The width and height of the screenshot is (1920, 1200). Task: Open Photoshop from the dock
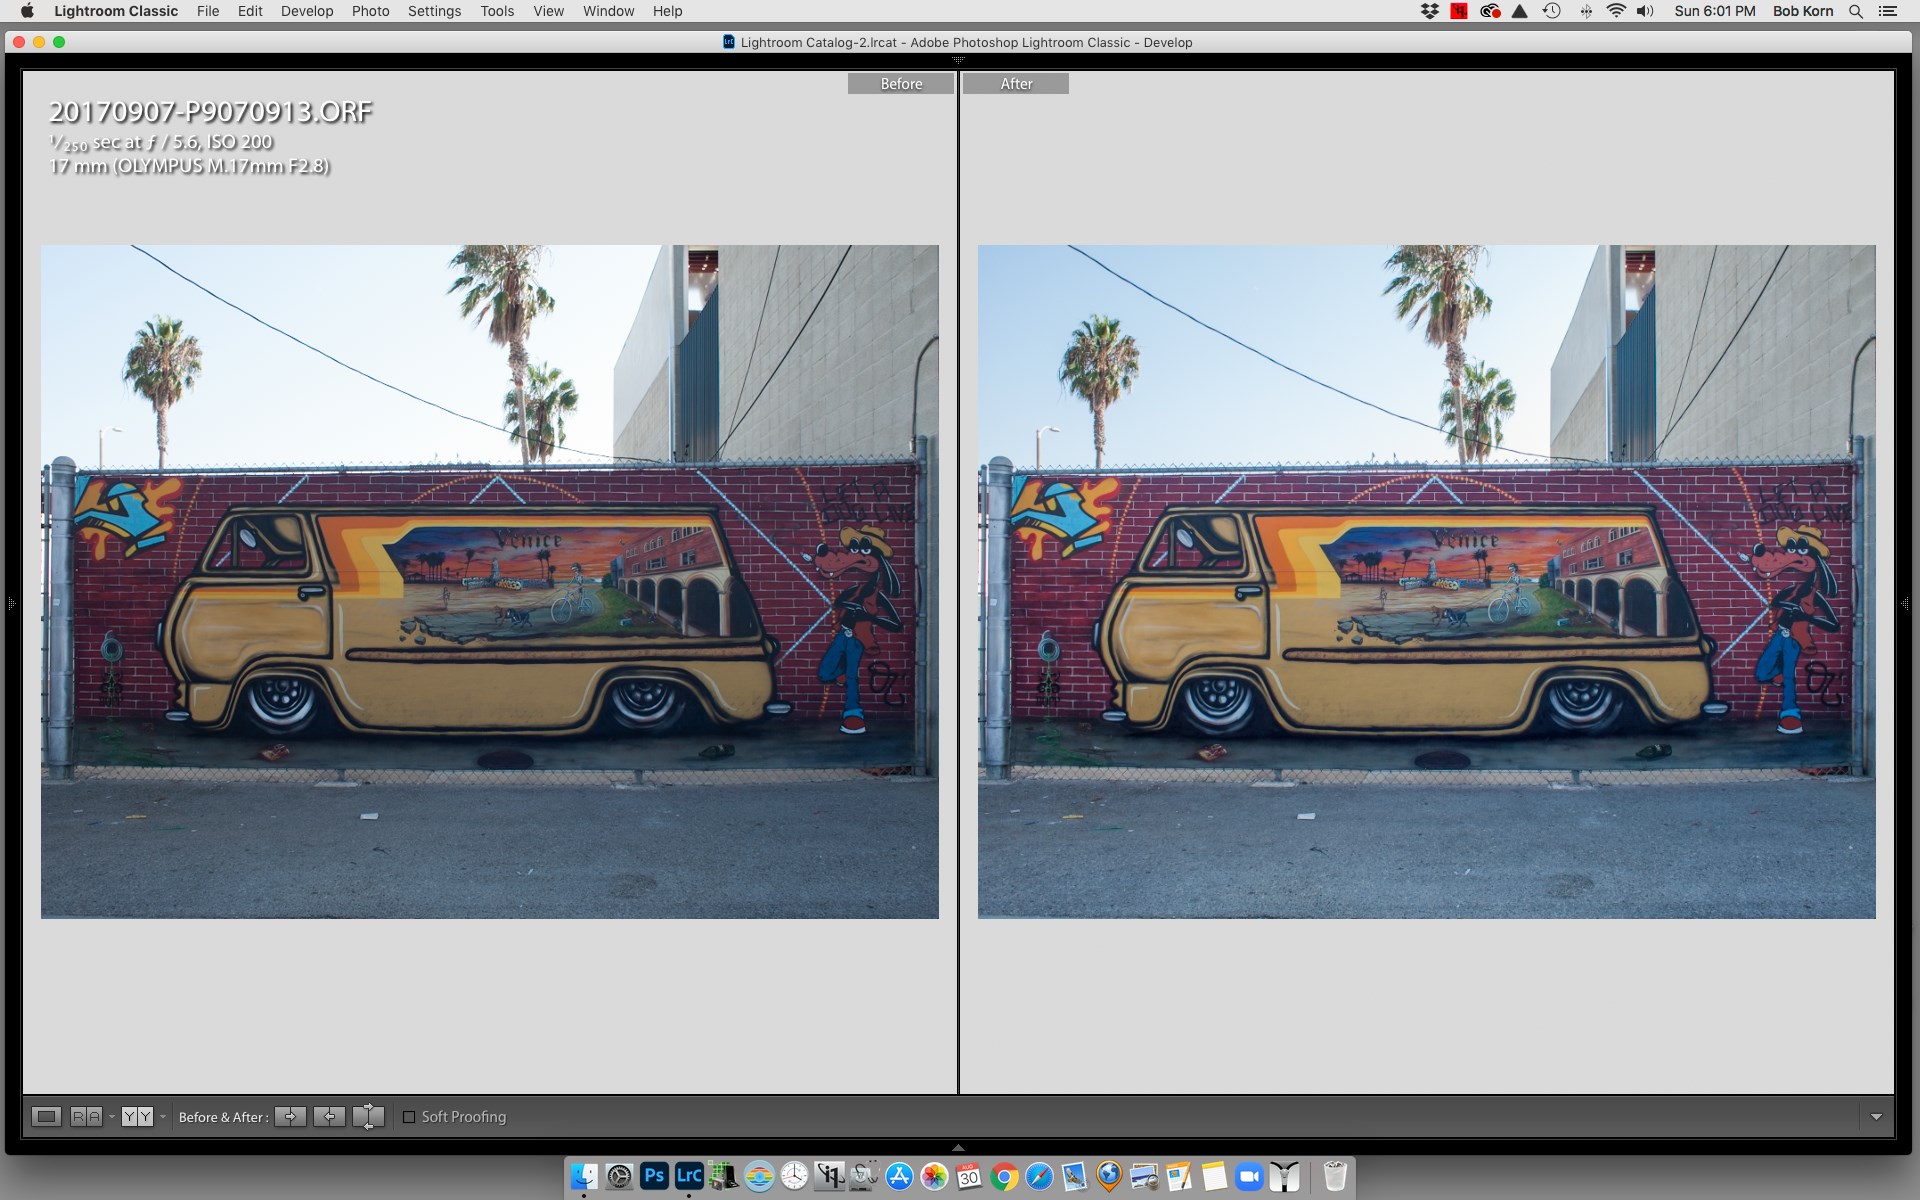click(654, 1176)
